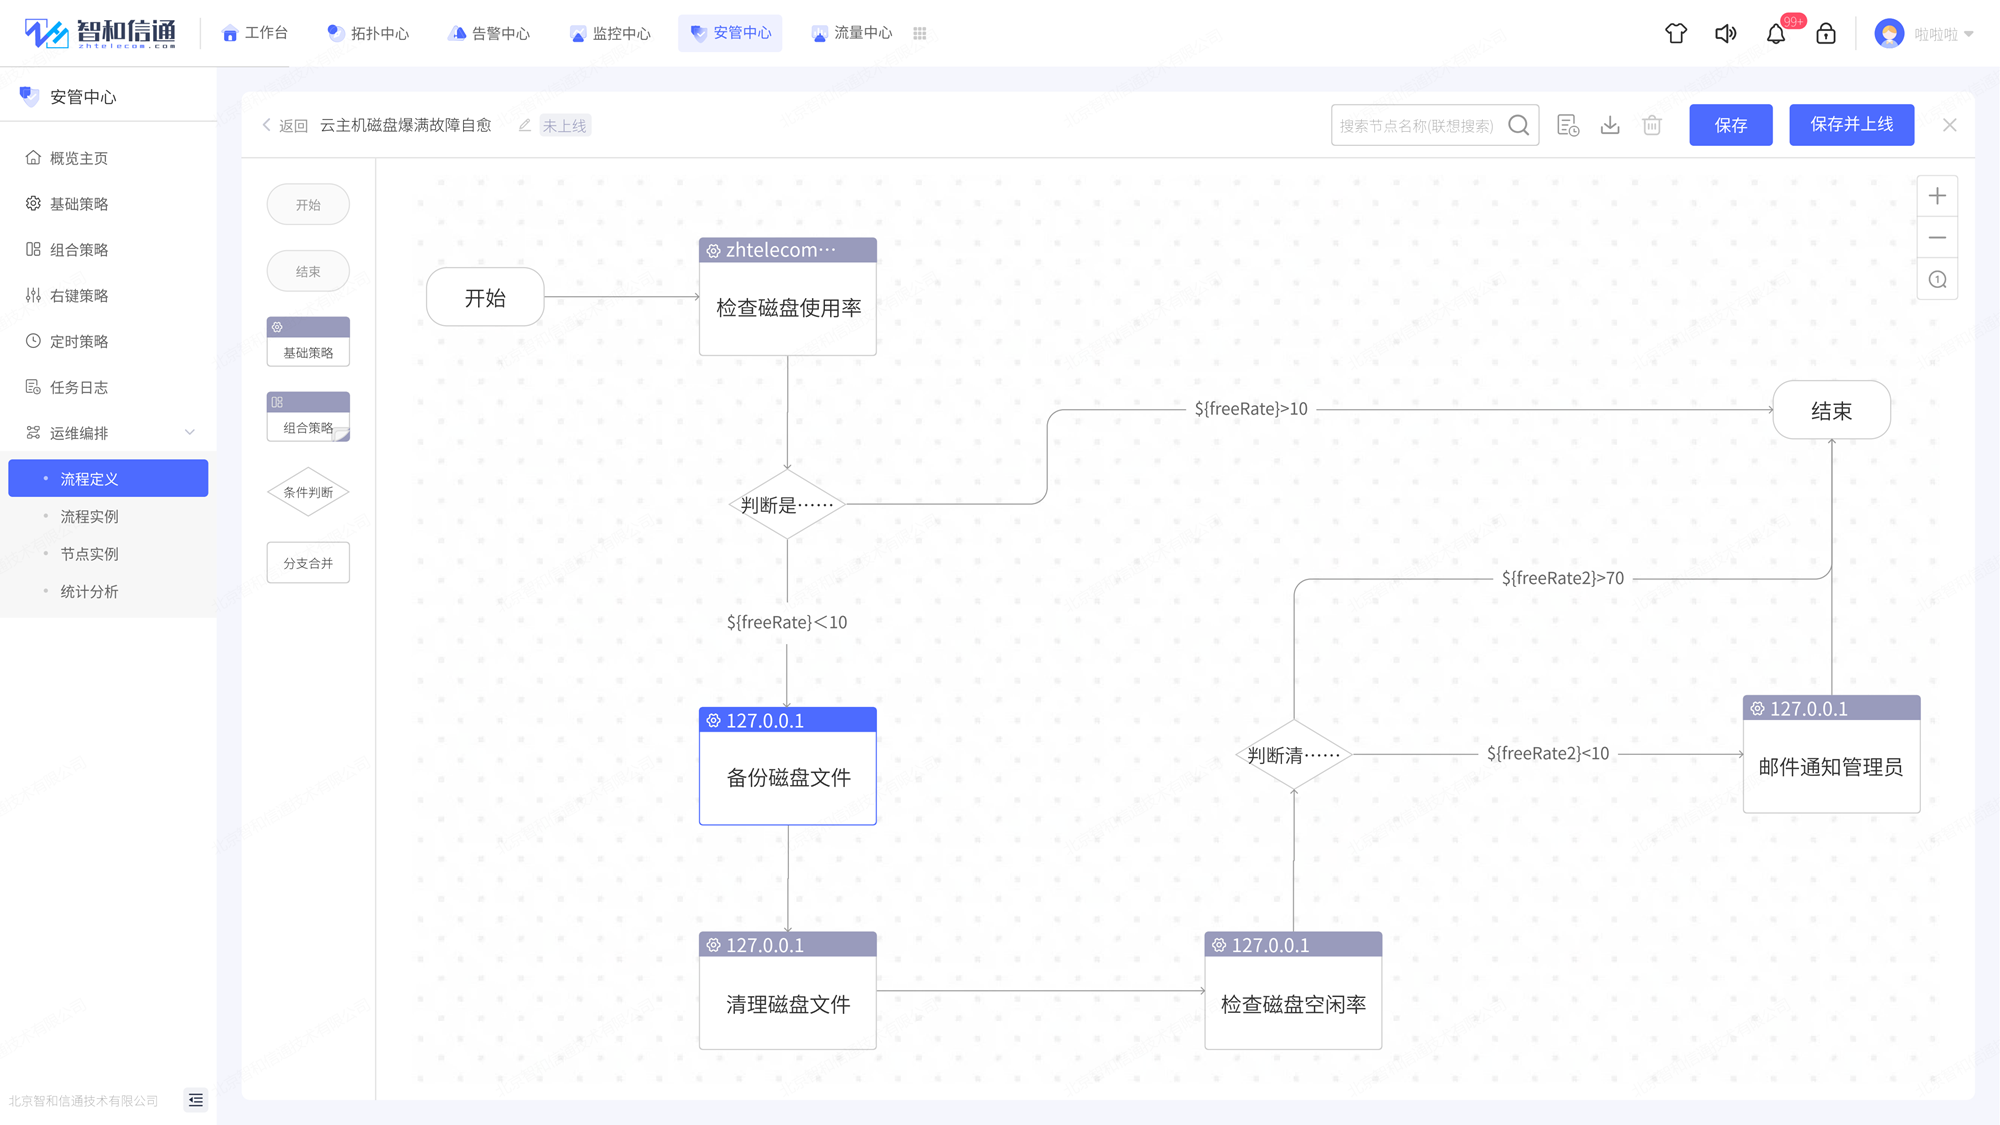
Task: Select the 备份磁盘文件 node
Action: click(788, 767)
